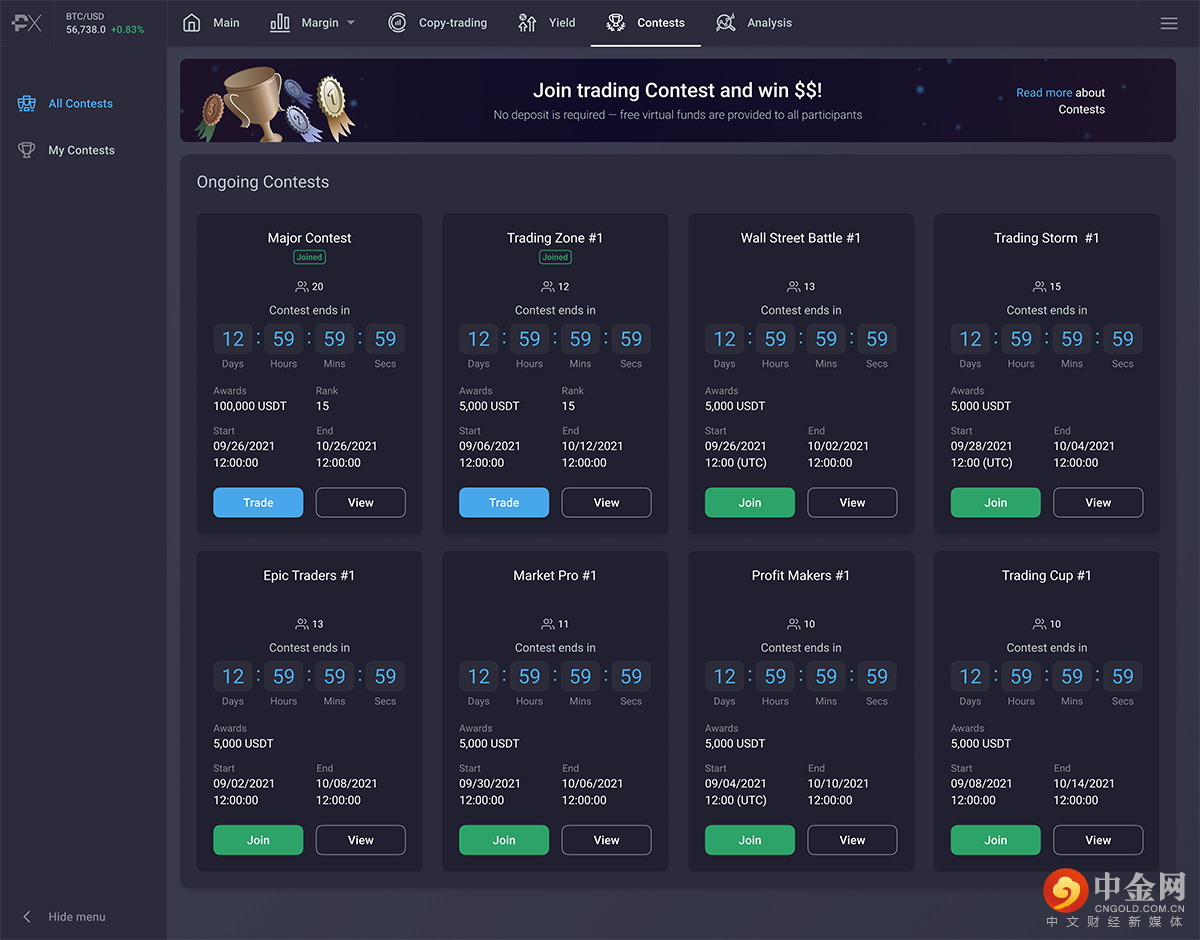
Task: Click participants icon on Trading Zone #1 card
Action: (x=548, y=287)
